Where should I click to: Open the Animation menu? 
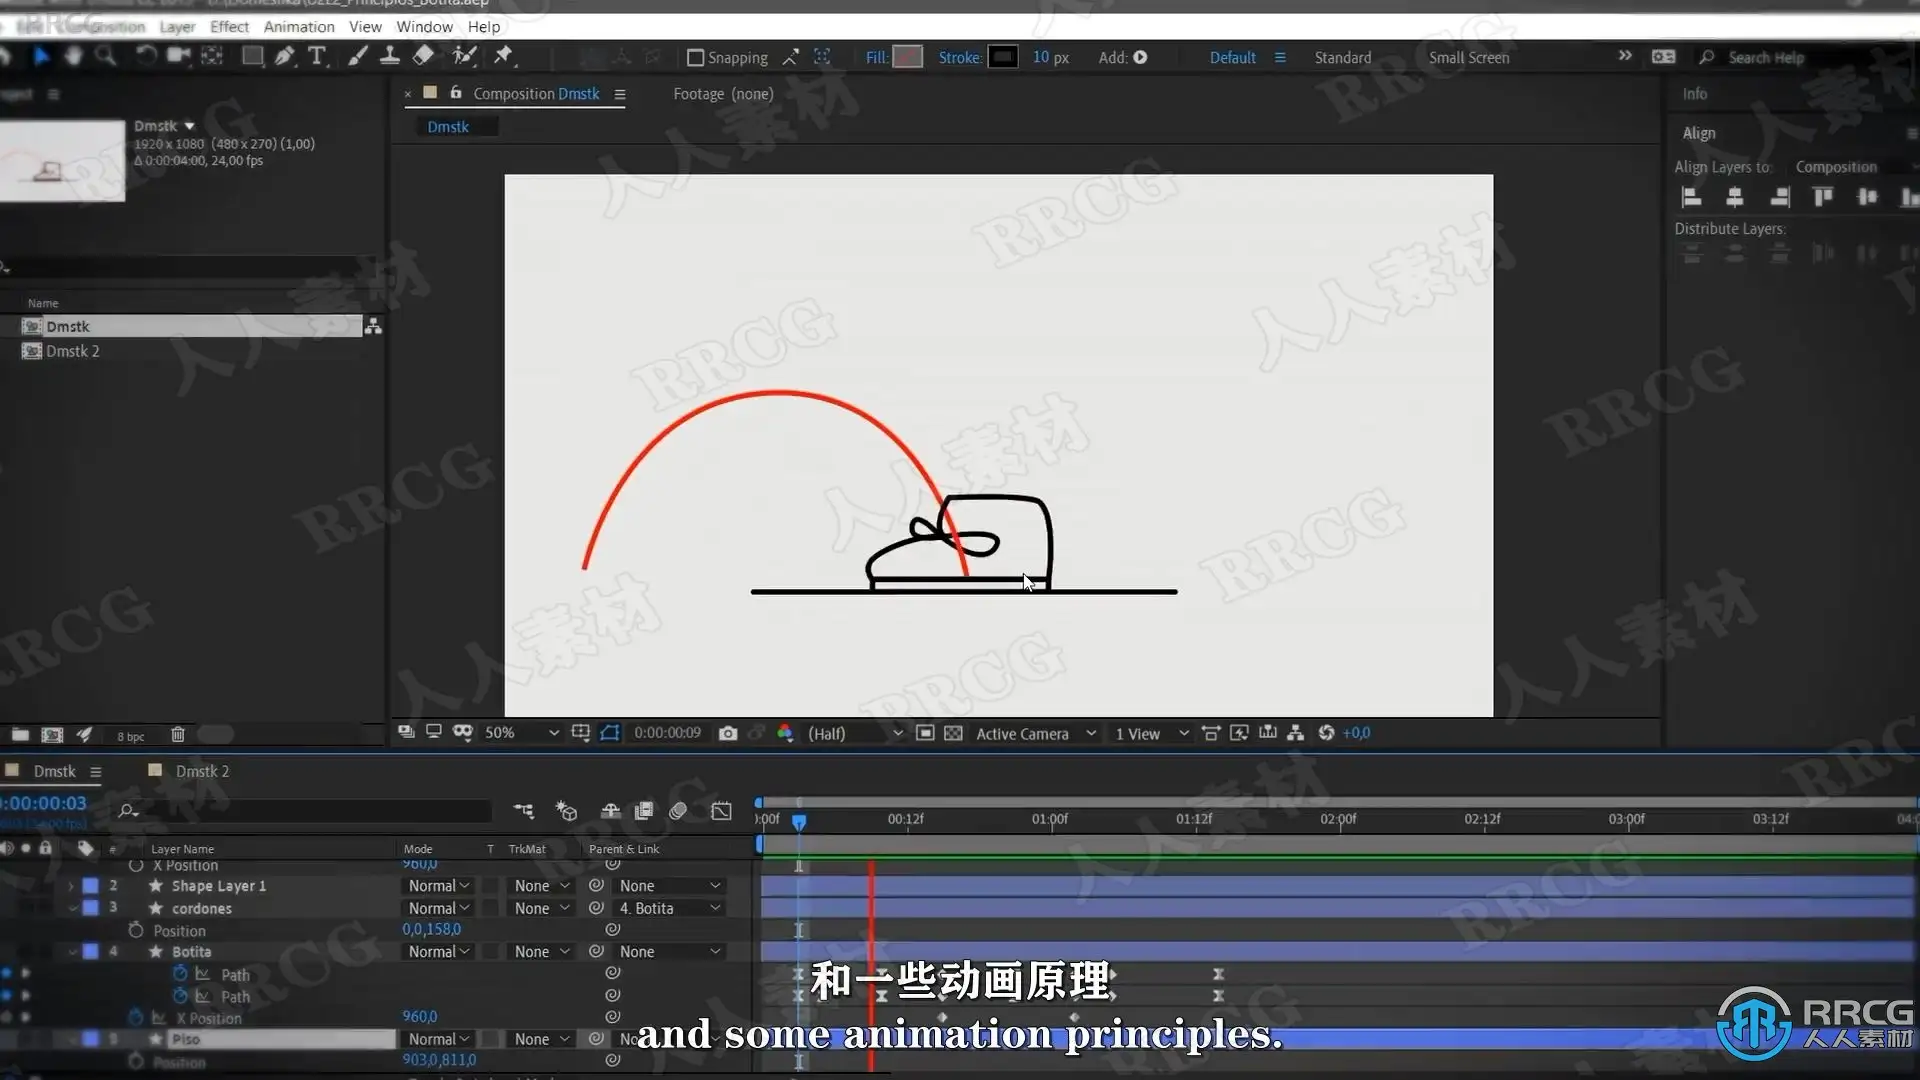298,27
